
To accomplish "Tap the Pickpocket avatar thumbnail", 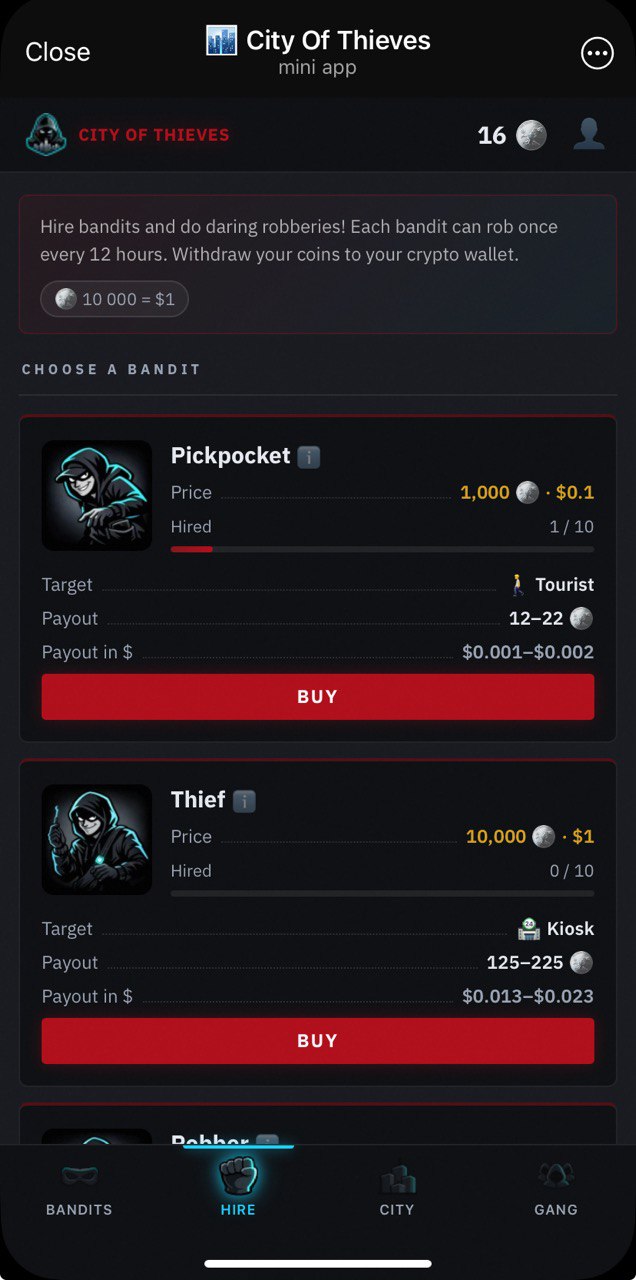I will (x=97, y=495).
